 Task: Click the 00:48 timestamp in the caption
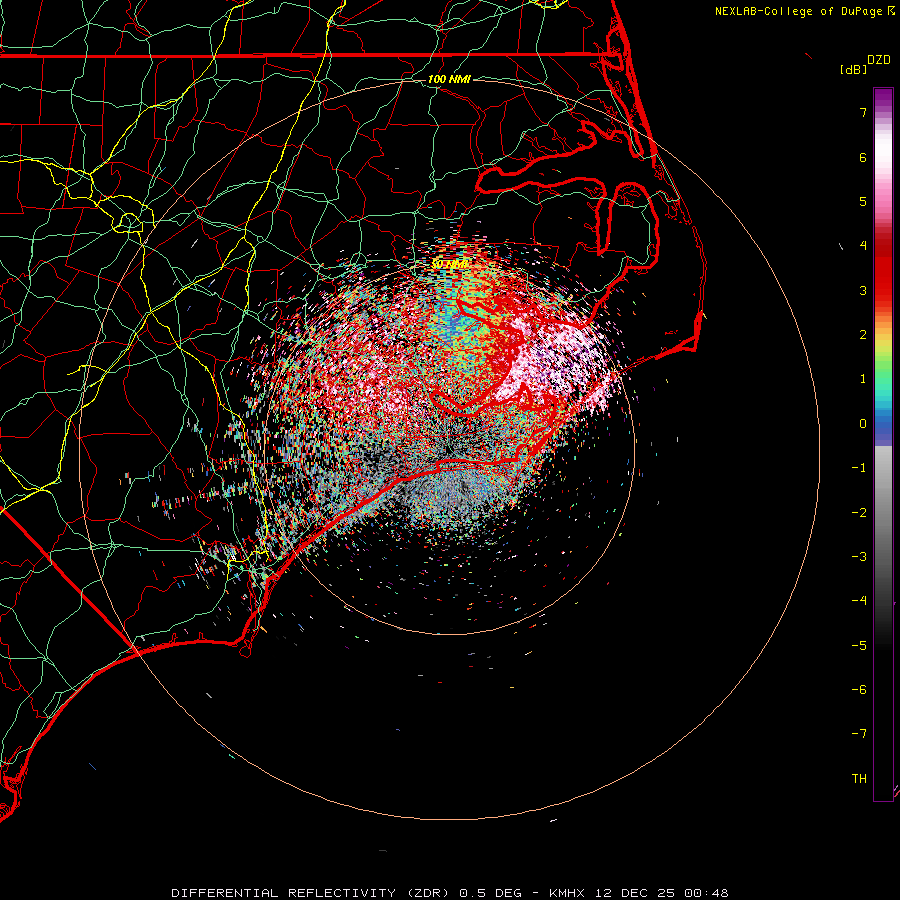pyautogui.click(x=706, y=893)
